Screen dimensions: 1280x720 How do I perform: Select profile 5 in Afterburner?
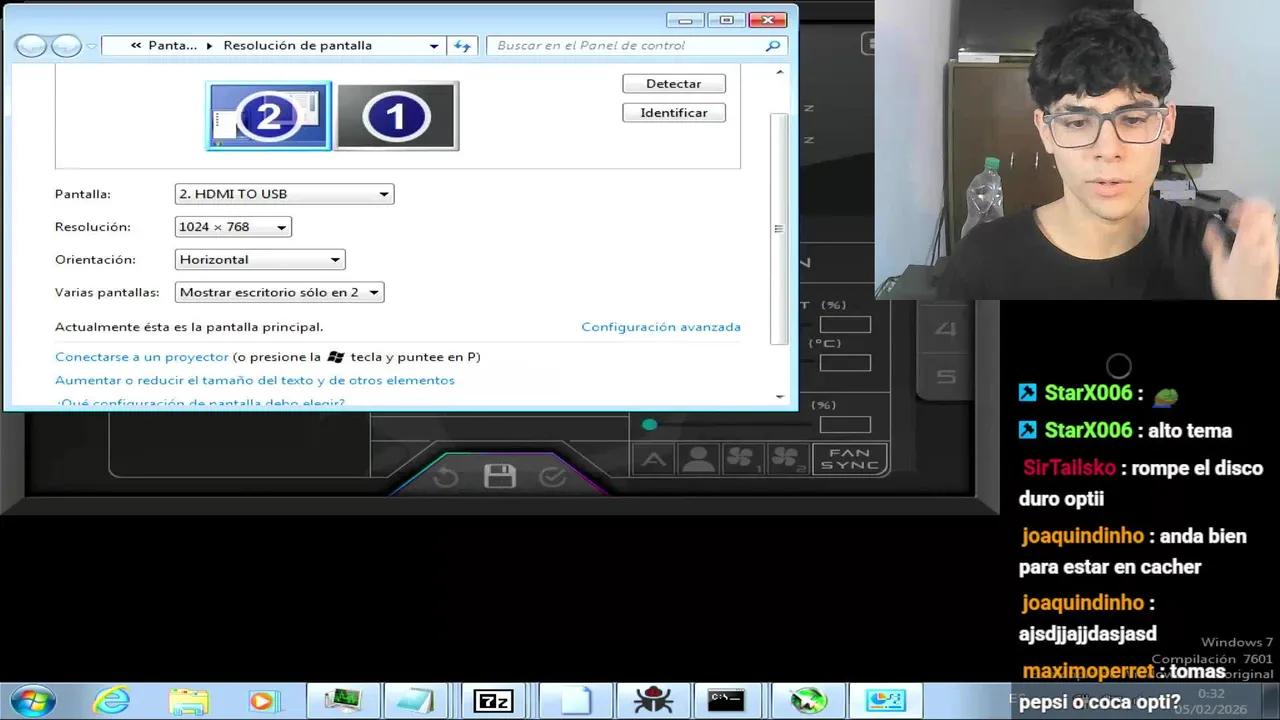click(946, 377)
